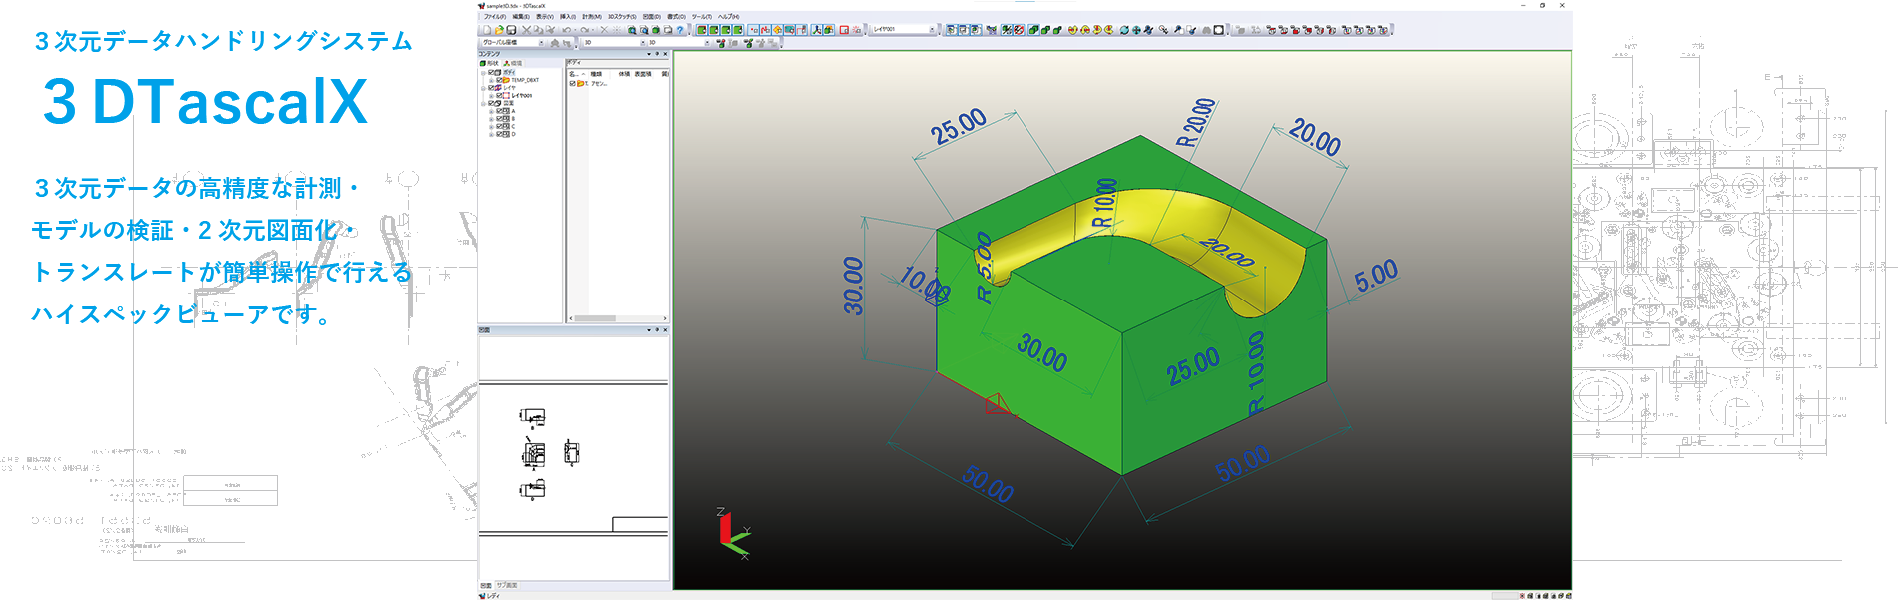Open the 編集(E) menu

point(521,17)
